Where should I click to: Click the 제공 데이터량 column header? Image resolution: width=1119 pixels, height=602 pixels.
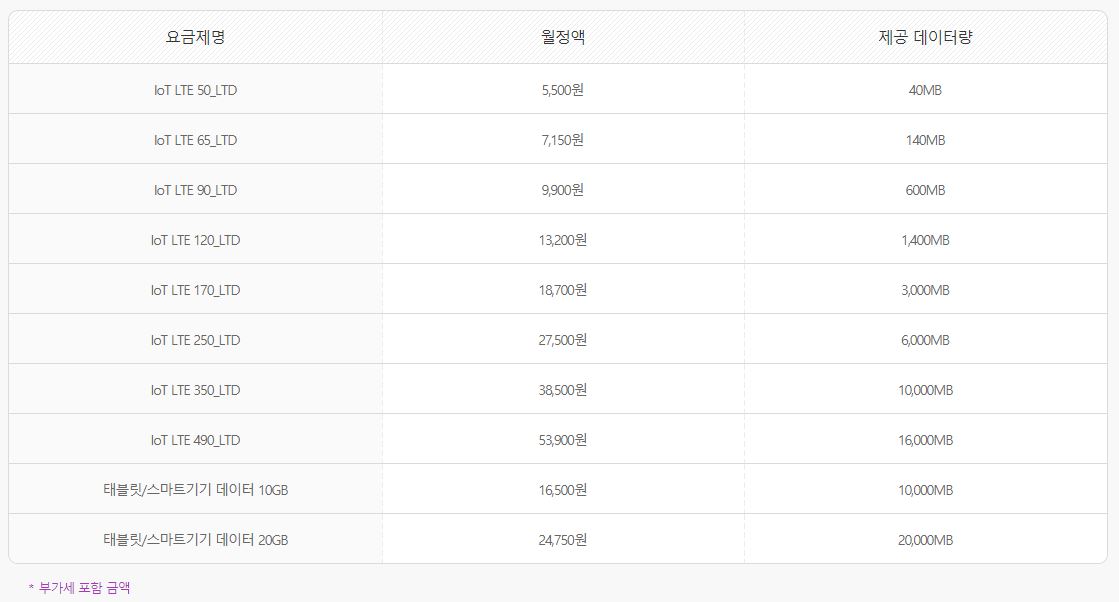(925, 37)
